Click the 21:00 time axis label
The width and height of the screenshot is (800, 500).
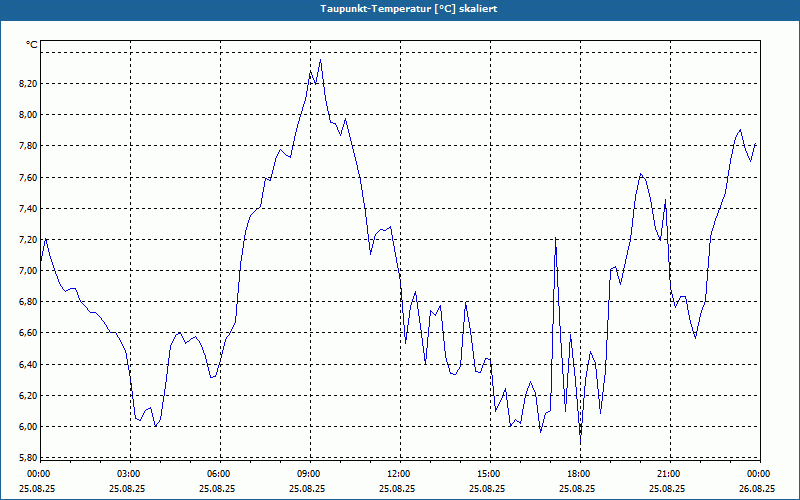click(x=670, y=474)
